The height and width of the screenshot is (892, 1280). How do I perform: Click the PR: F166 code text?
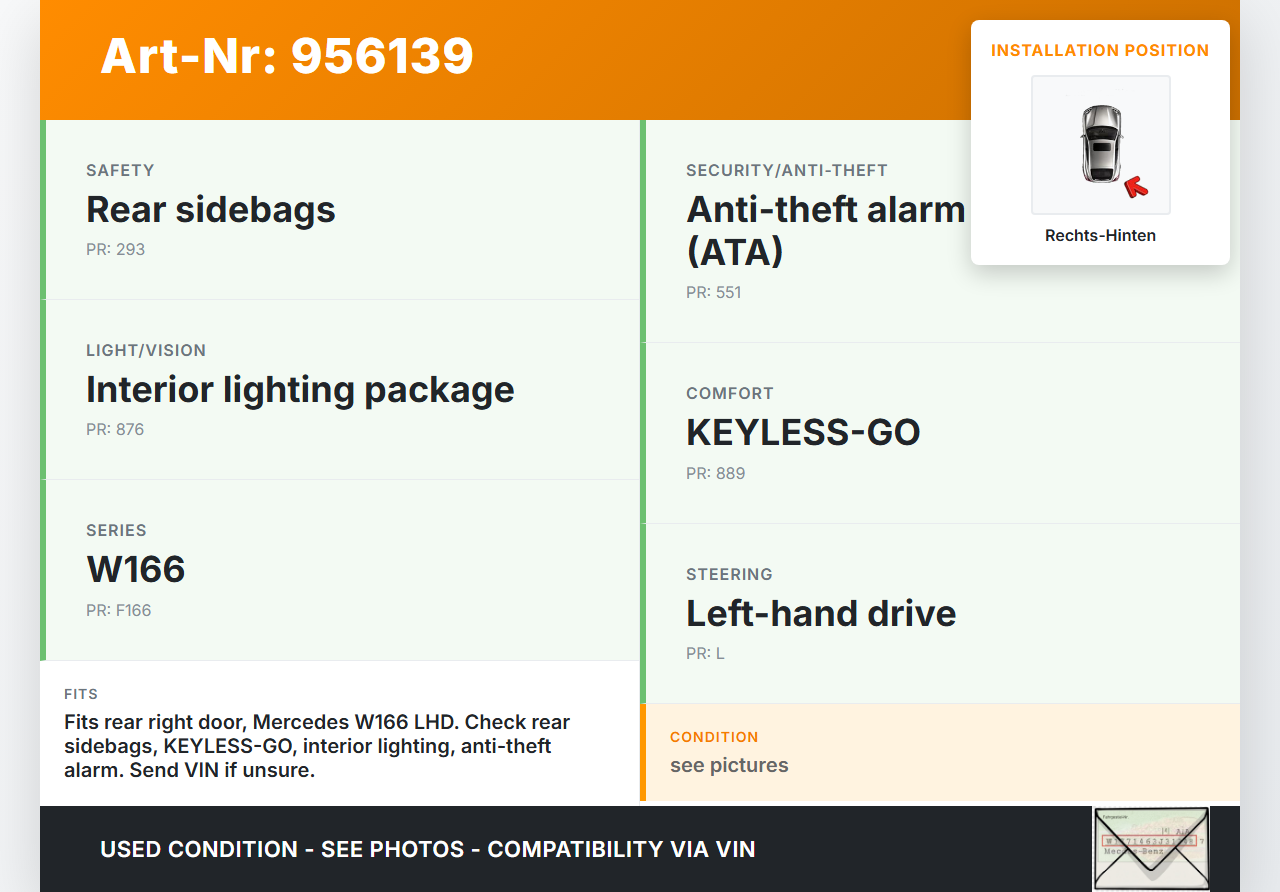click(118, 610)
